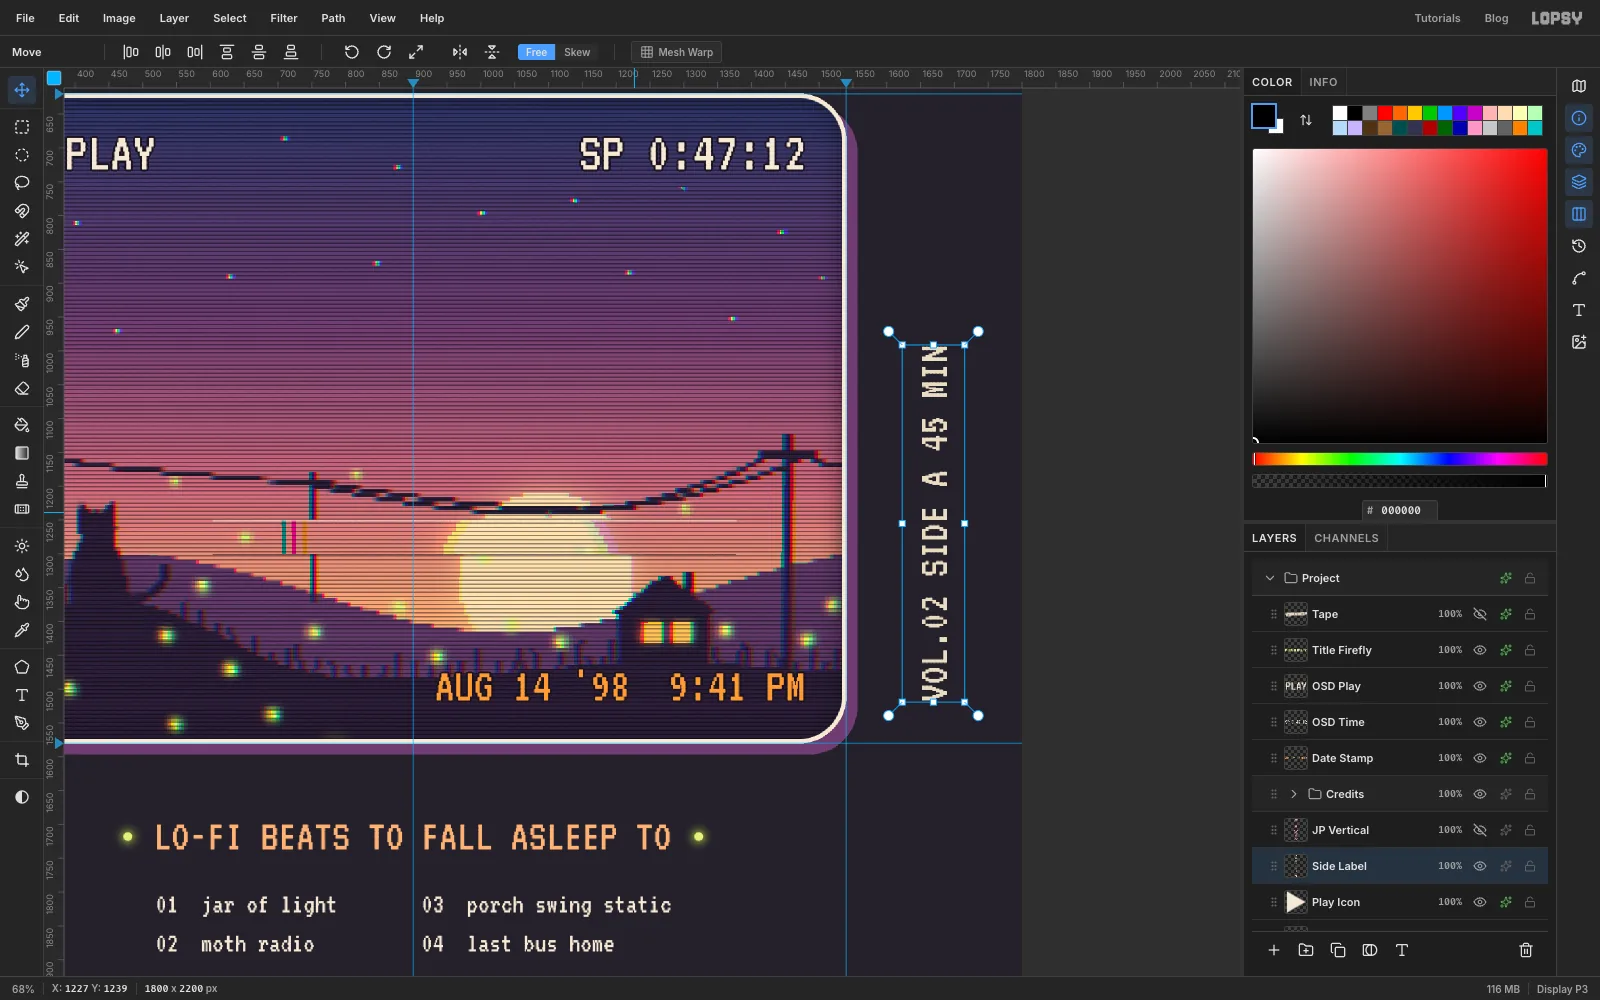Select the Free transform mode
Image resolution: width=1600 pixels, height=1000 pixels.
[537, 52]
